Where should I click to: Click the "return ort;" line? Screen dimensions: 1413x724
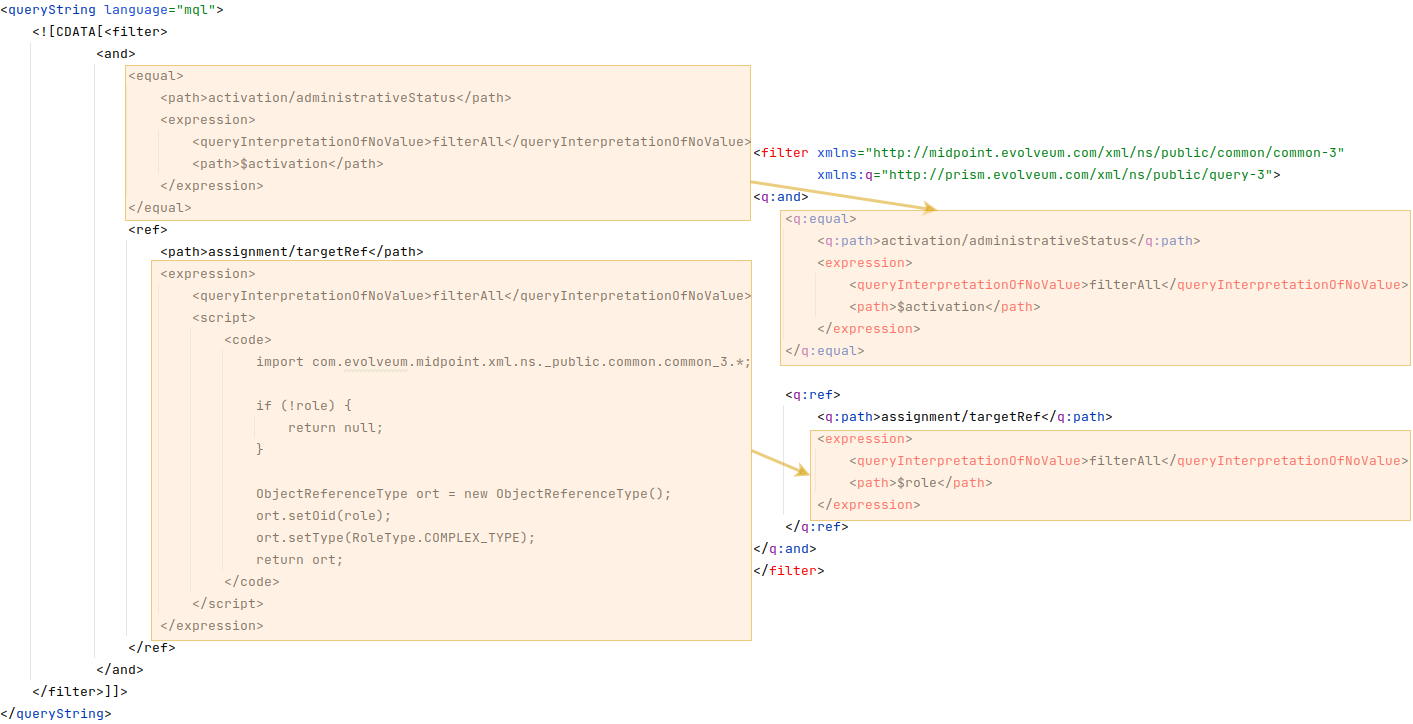pyautogui.click(x=299, y=560)
